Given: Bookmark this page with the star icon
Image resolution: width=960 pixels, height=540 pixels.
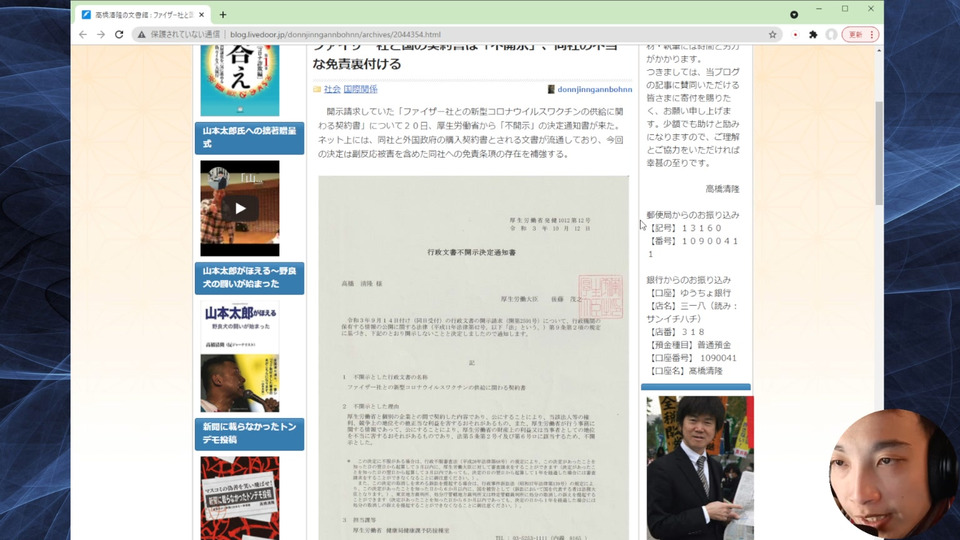Looking at the screenshot, I should tap(773, 35).
